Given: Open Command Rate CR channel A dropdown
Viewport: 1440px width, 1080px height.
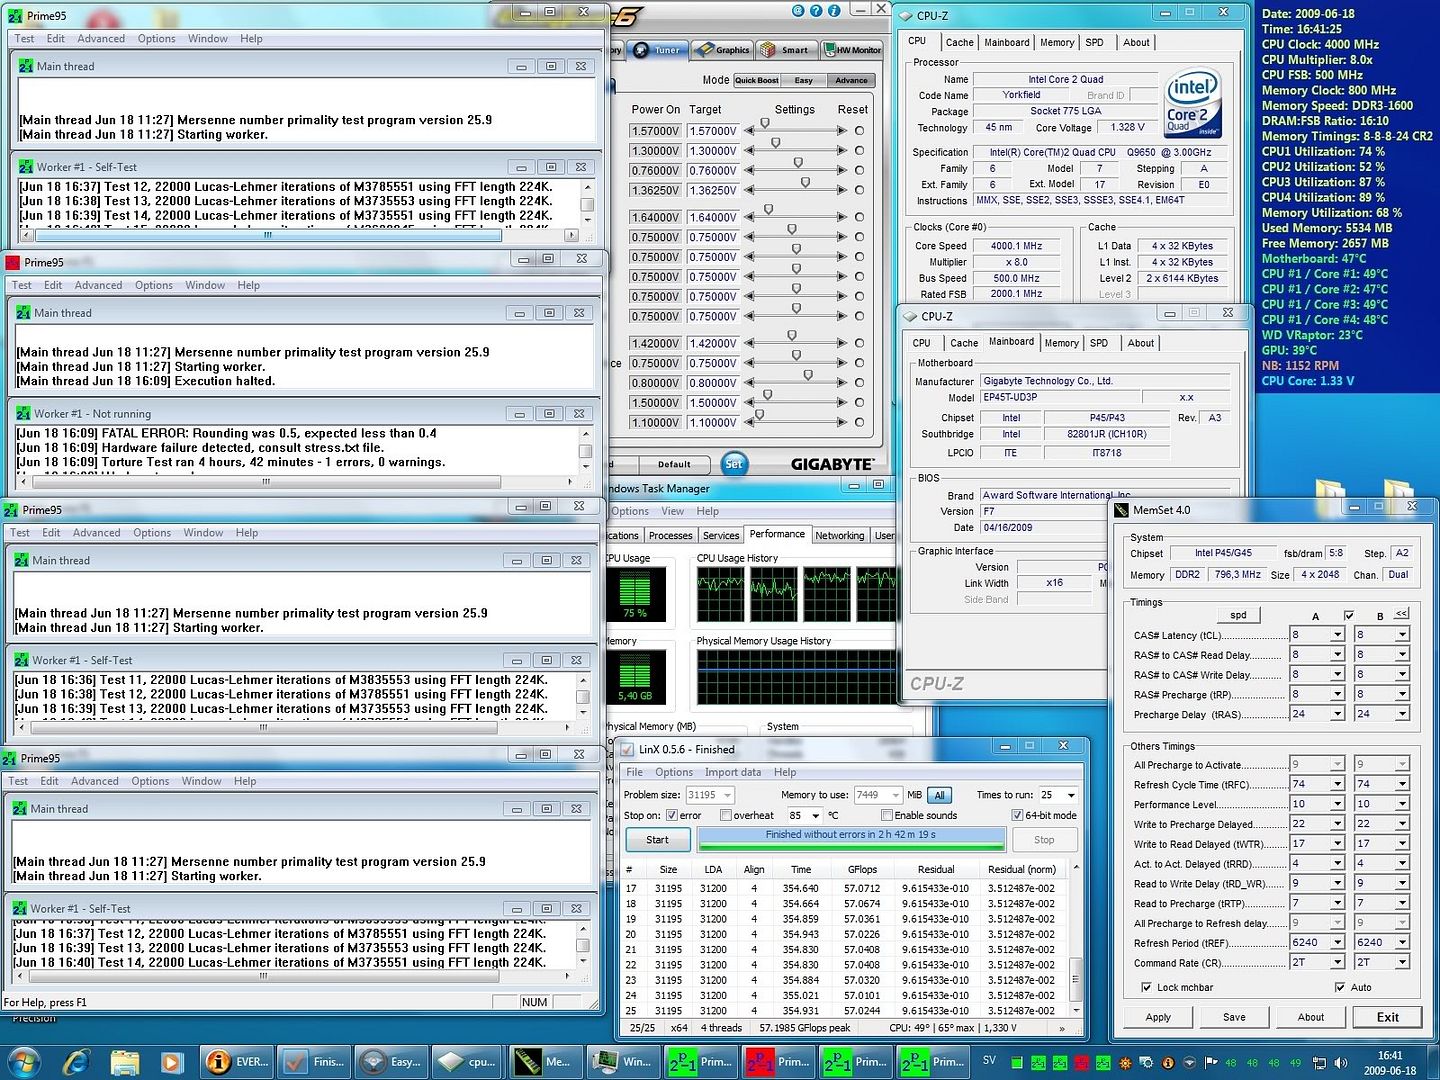Looking at the screenshot, I should pos(1337,962).
